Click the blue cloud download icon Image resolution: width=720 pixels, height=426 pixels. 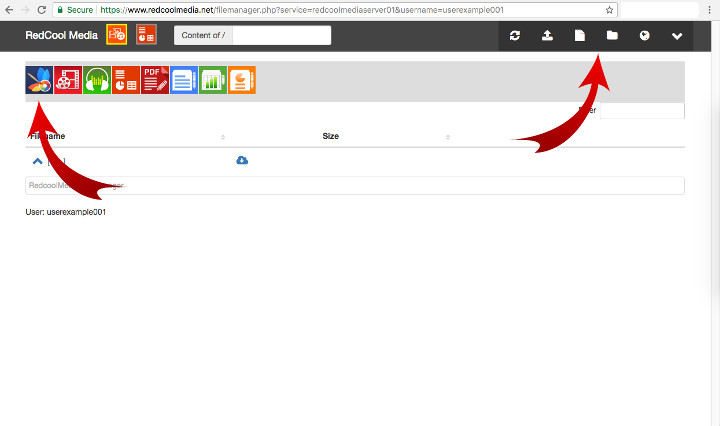[x=242, y=160]
